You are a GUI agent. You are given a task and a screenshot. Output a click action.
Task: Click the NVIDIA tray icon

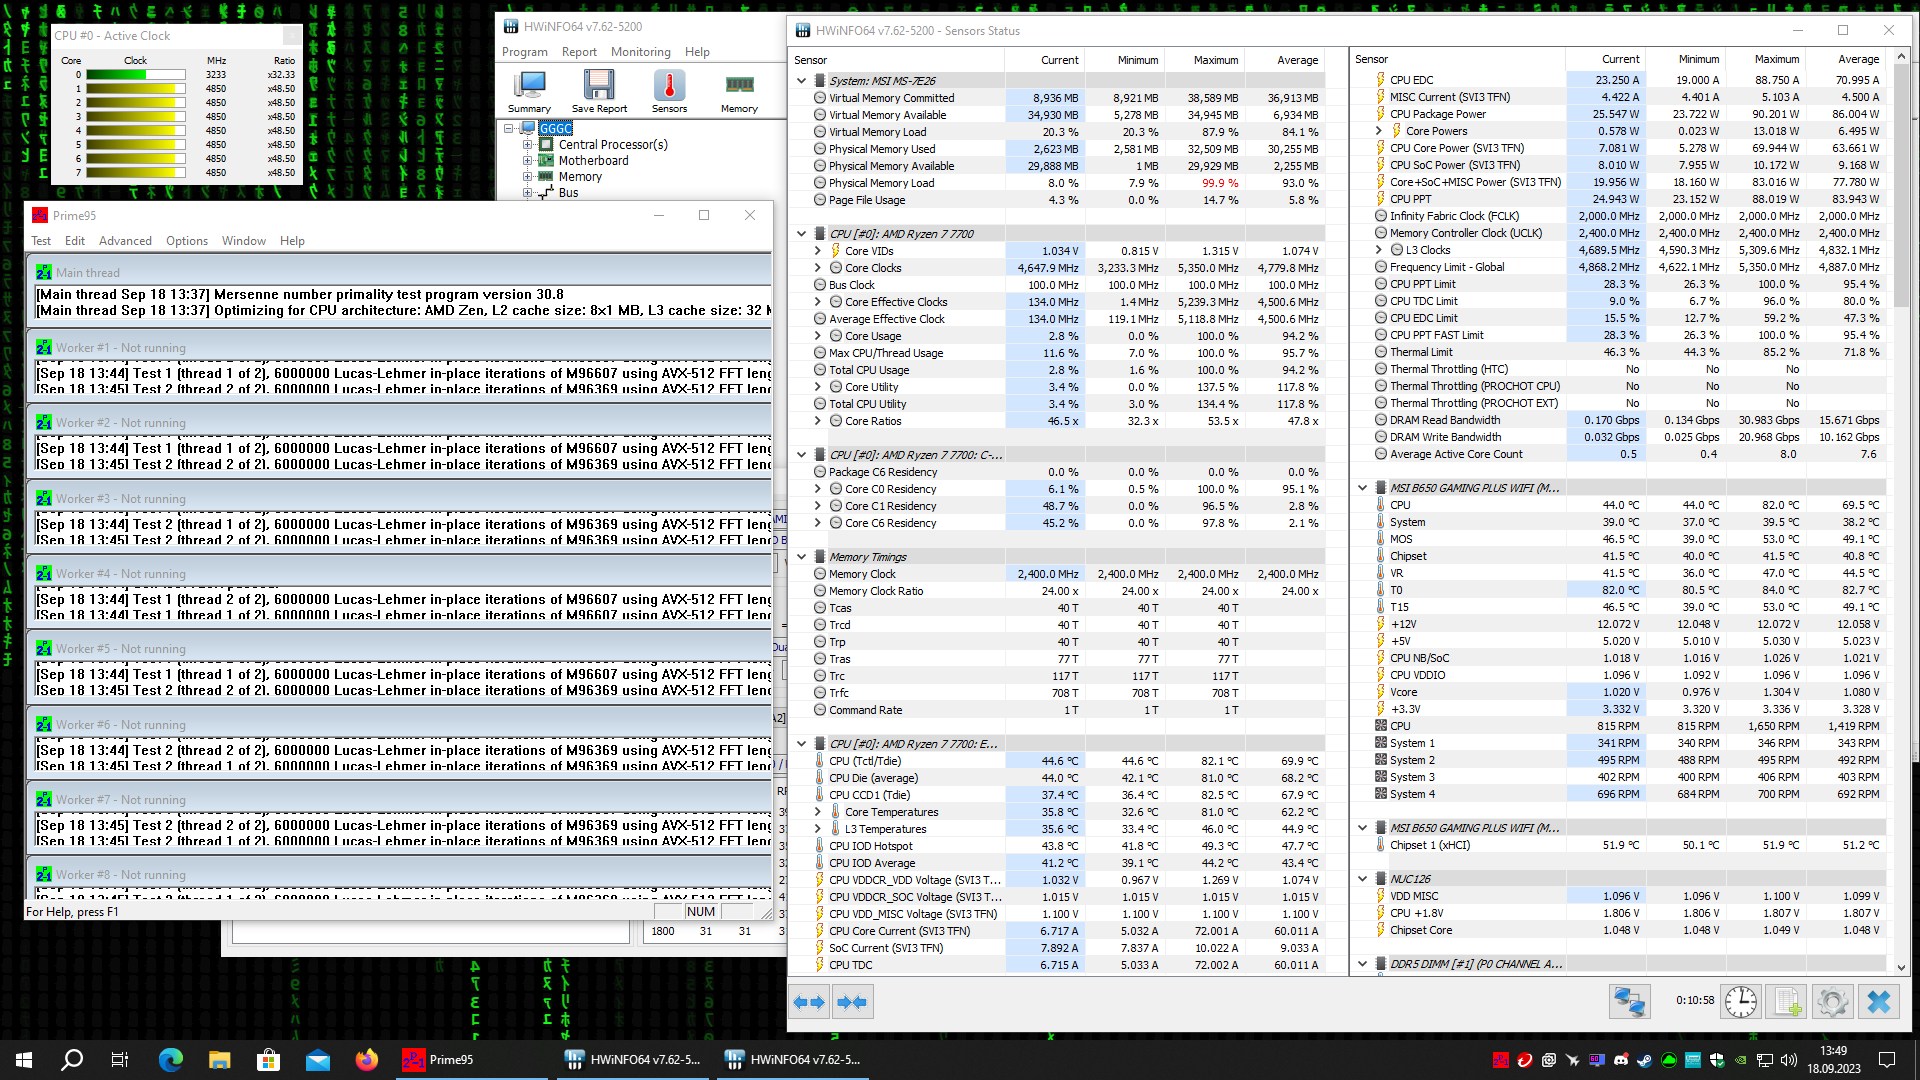click(1741, 1060)
